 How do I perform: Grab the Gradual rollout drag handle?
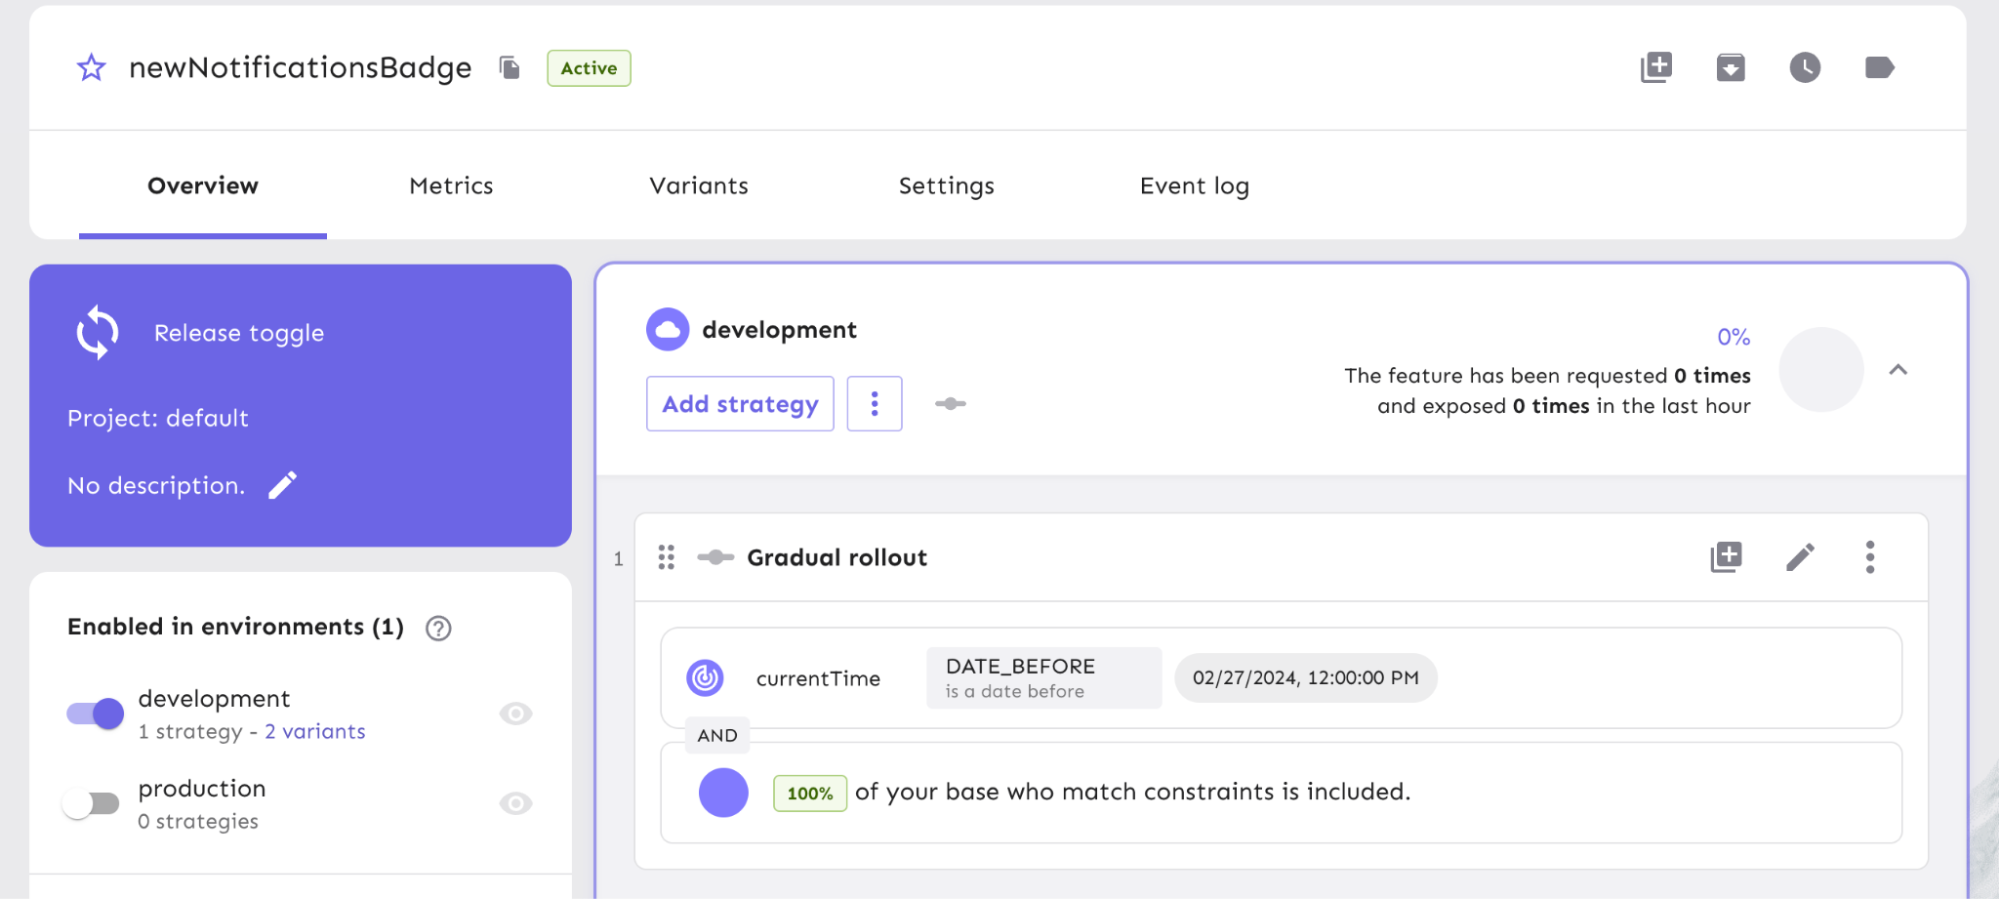tap(666, 557)
